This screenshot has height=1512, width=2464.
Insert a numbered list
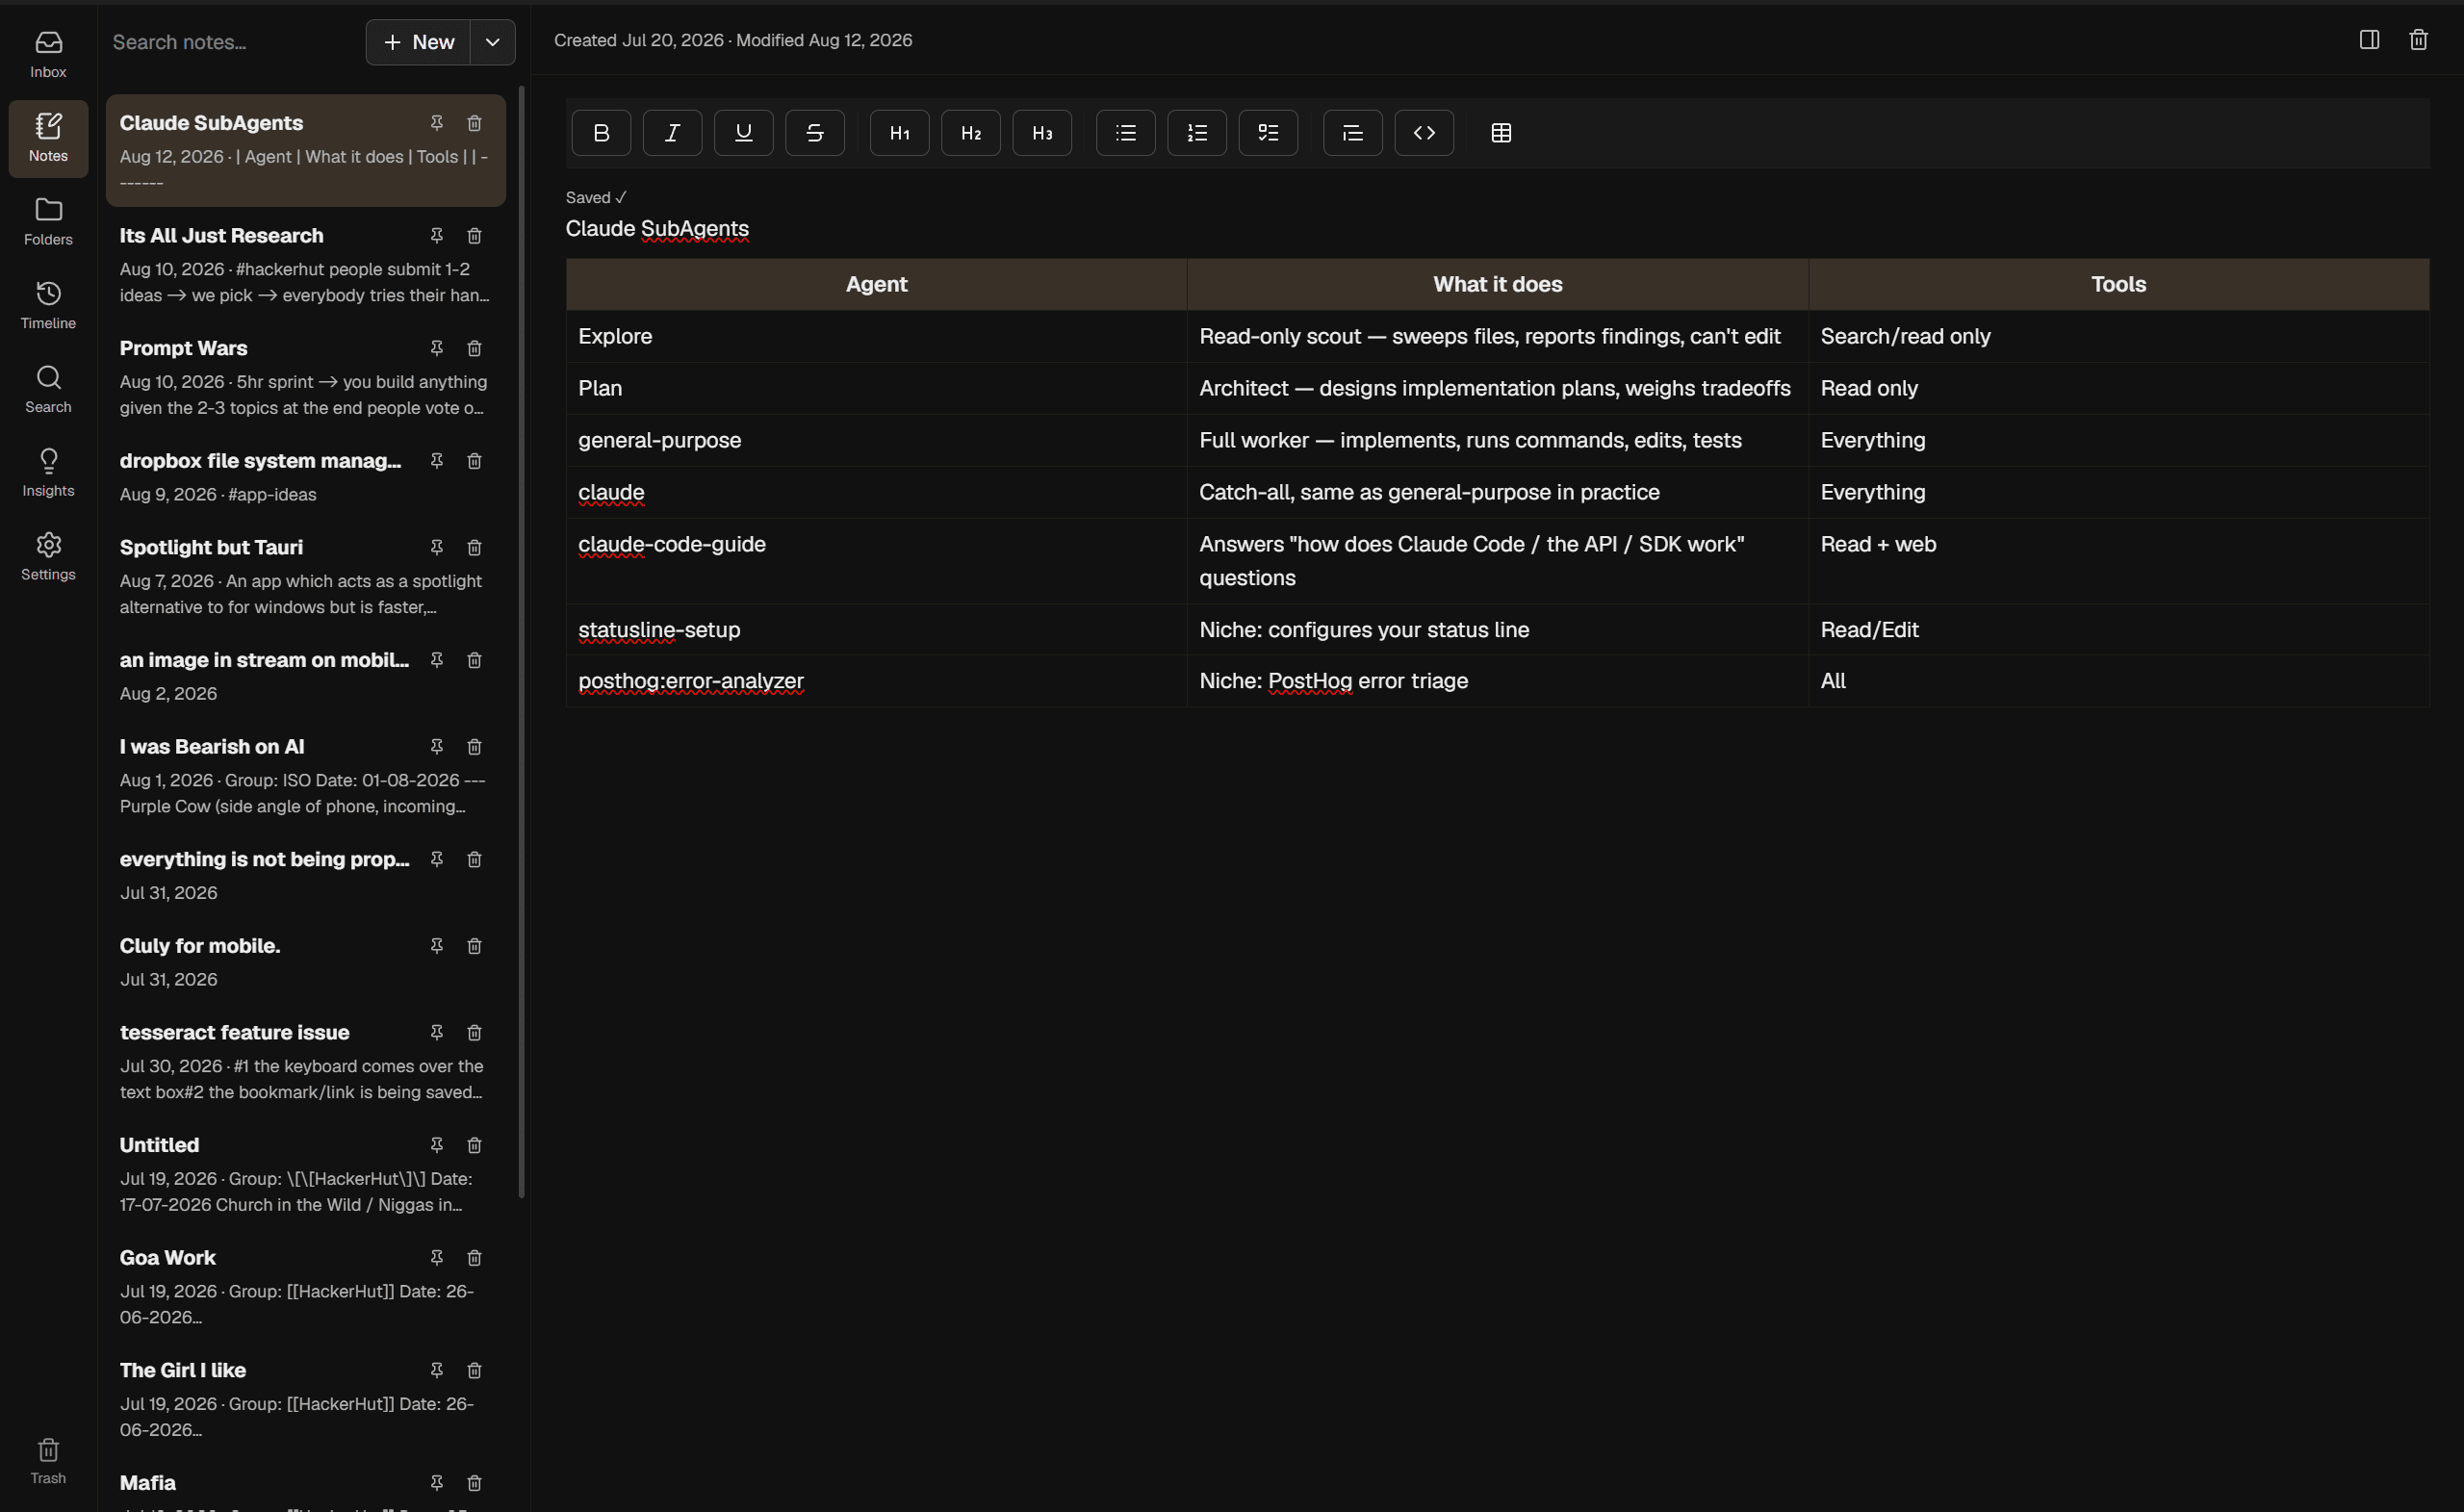1197,133
